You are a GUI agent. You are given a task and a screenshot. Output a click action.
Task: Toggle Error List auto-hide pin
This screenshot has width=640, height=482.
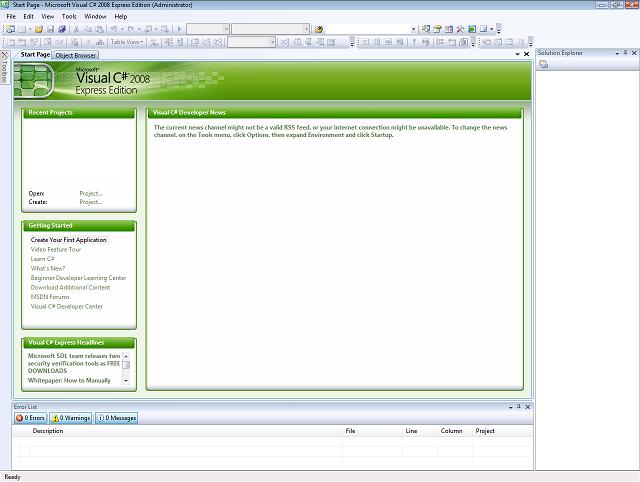point(519,407)
